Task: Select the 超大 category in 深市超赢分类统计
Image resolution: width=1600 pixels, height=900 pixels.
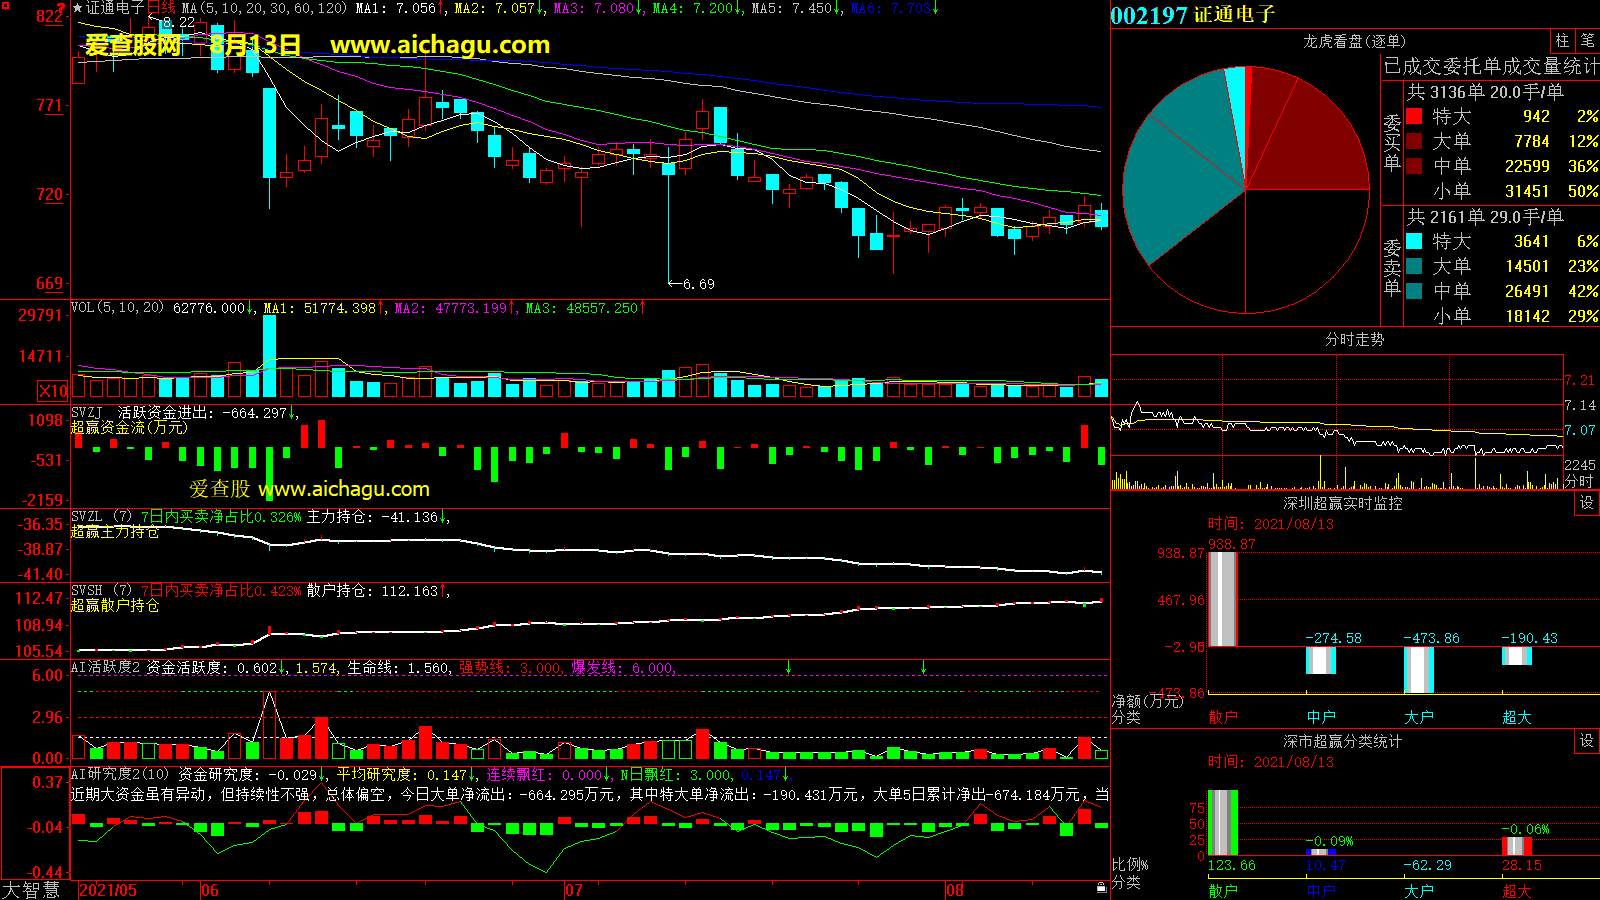Action: [x=1516, y=891]
